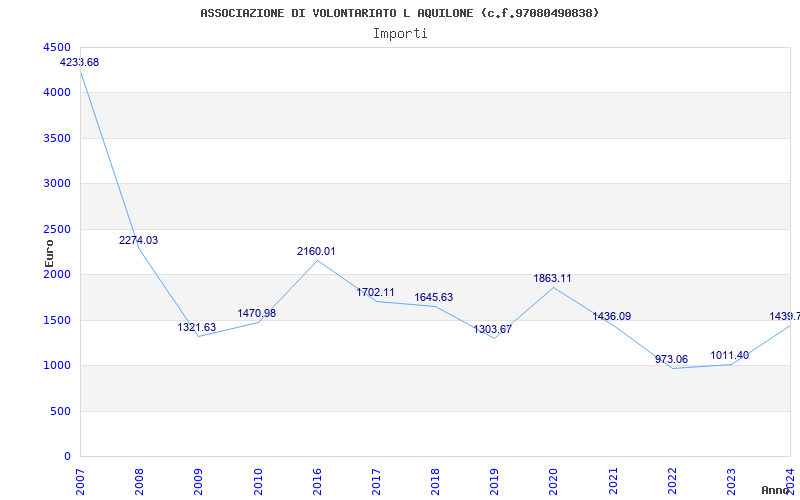
Task: Click the 2016 year axis label
Action: pyautogui.click(x=317, y=479)
